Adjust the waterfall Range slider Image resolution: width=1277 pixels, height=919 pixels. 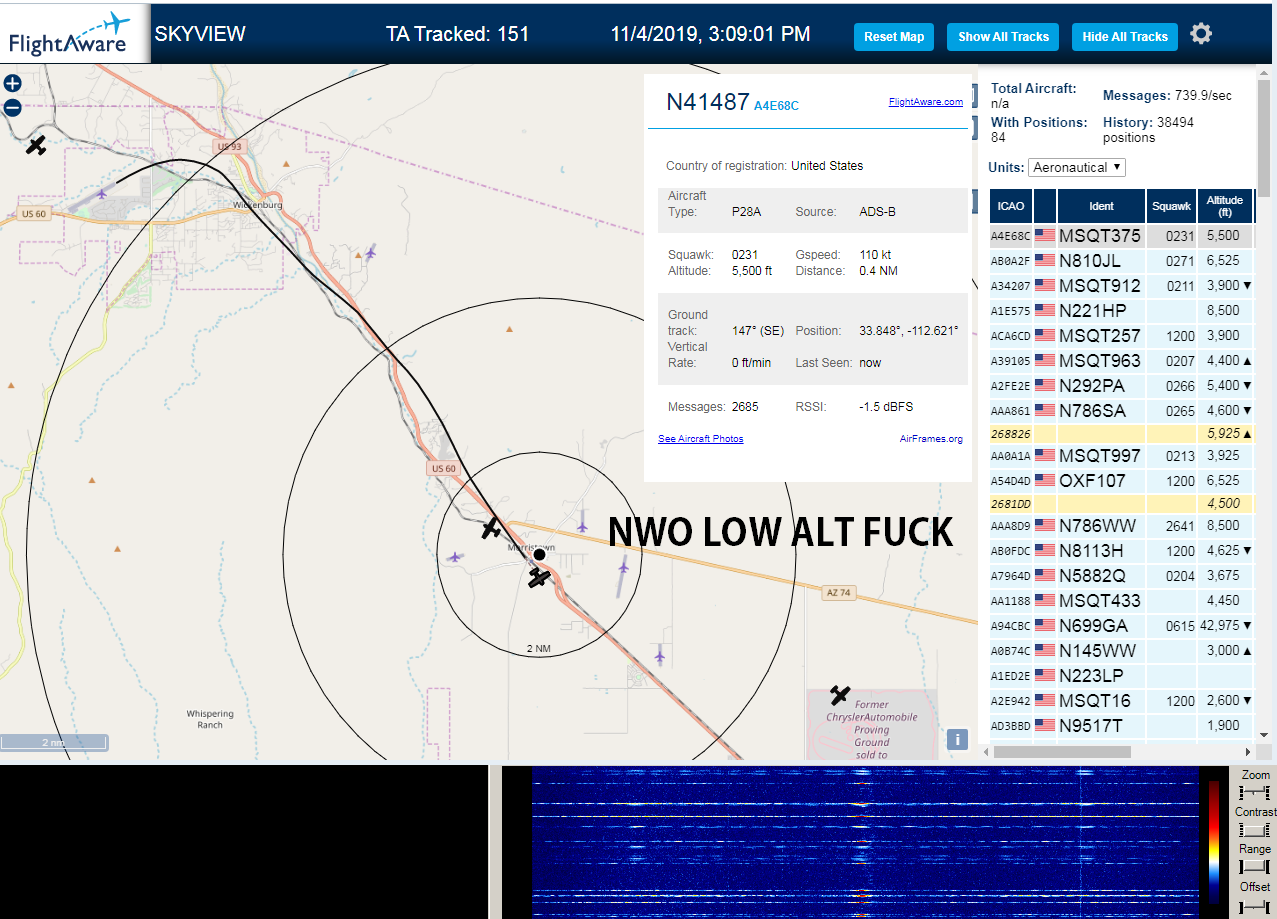pyautogui.click(x=1254, y=866)
